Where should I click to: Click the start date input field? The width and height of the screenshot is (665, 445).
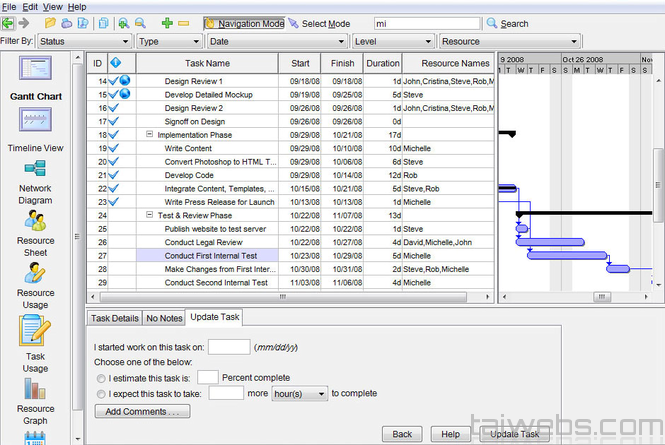click(x=228, y=347)
